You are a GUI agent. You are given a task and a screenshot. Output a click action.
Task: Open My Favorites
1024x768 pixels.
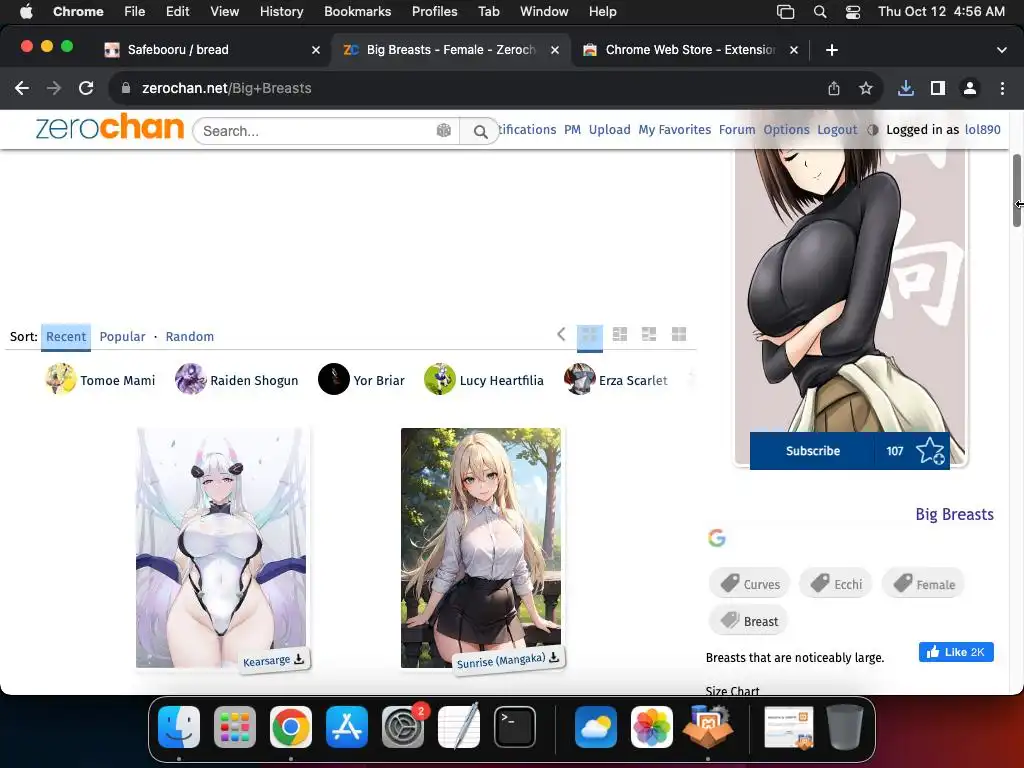point(675,129)
